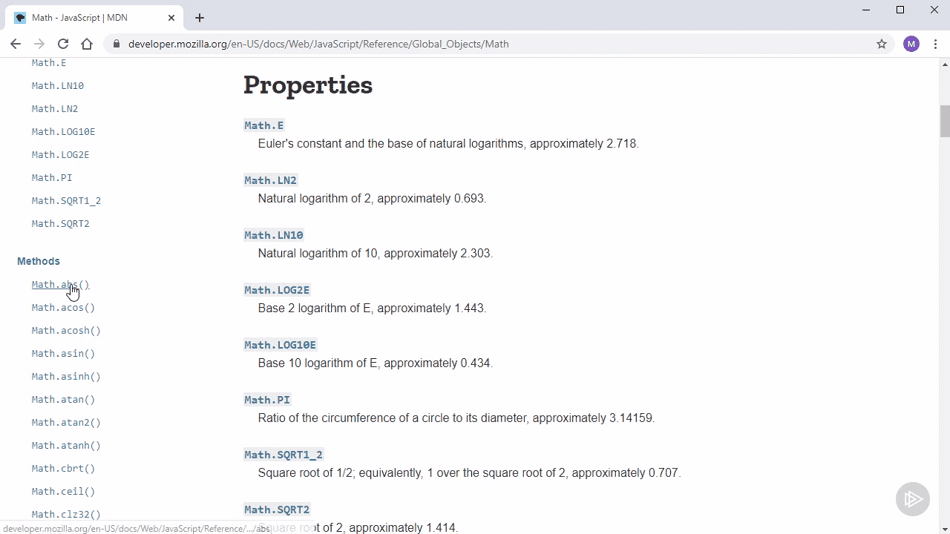Open the Math.atan2() sidebar link
This screenshot has height=534, width=950.
66,422
